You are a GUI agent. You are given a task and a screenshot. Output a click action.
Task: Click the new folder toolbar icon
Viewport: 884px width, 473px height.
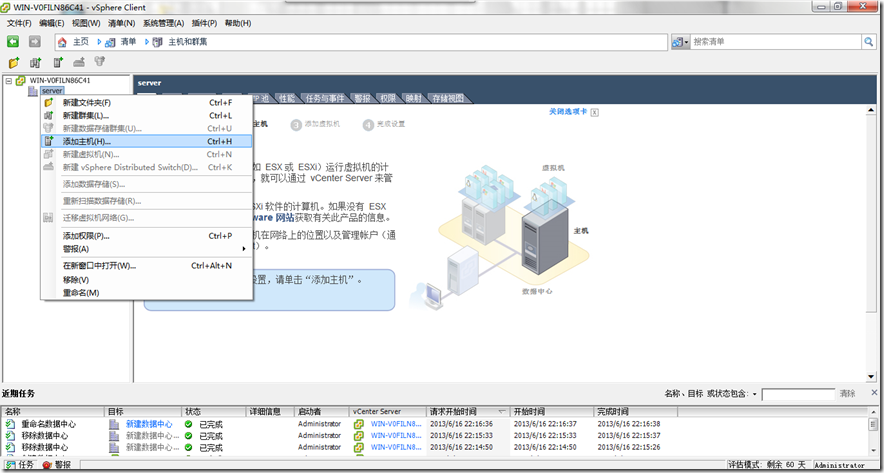(14, 62)
